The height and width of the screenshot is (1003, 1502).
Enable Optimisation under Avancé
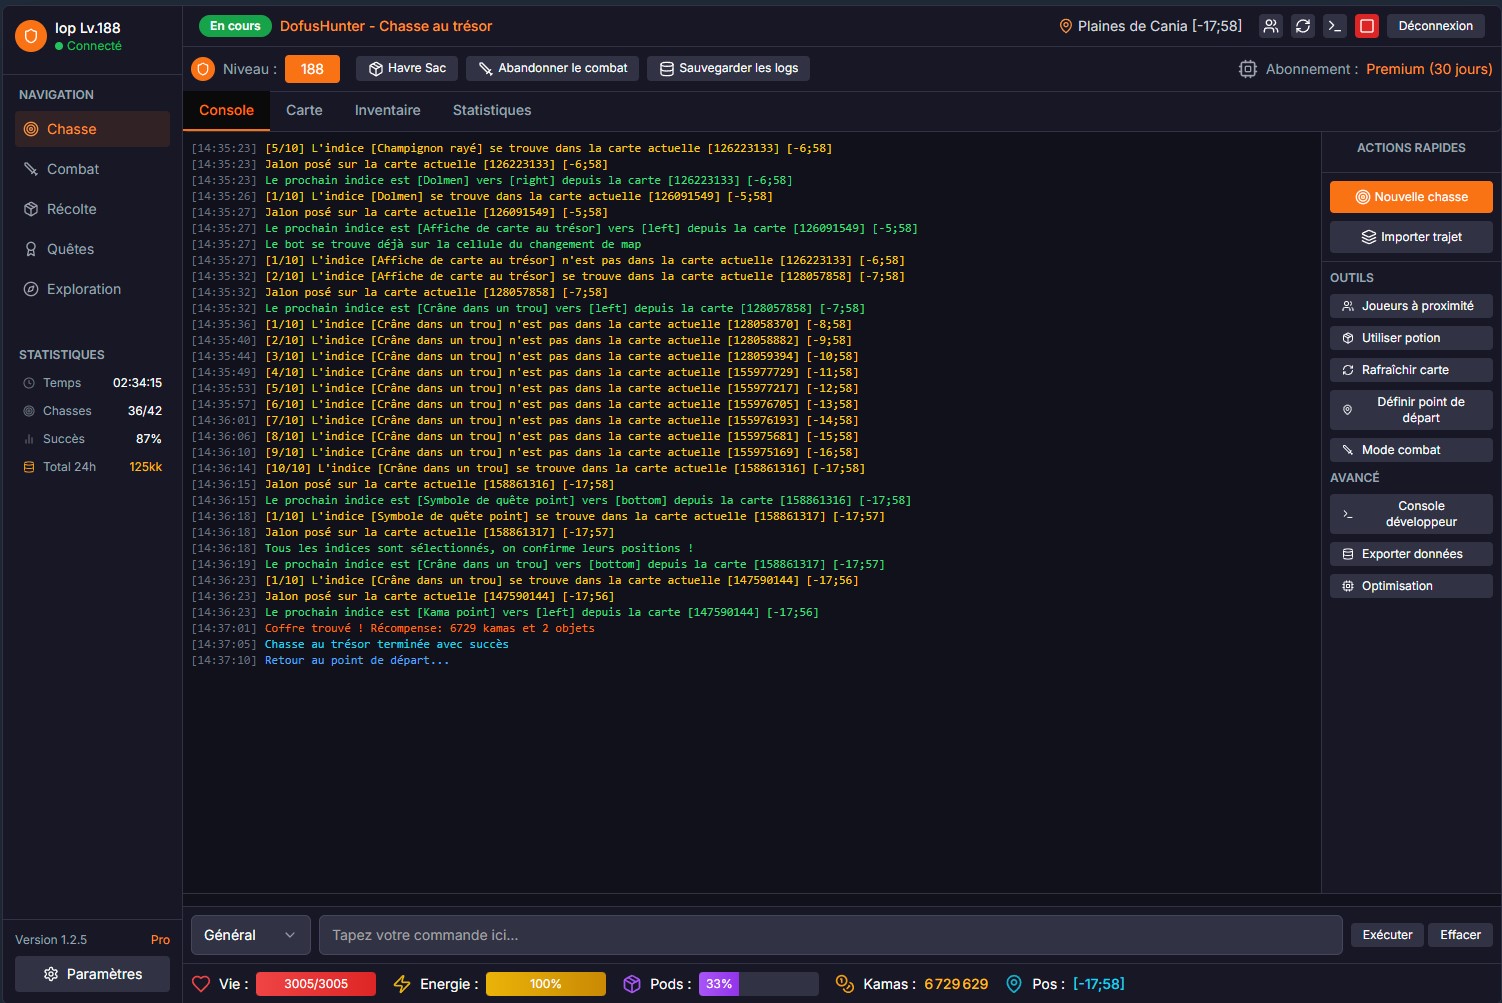(x=1410, y=585)
